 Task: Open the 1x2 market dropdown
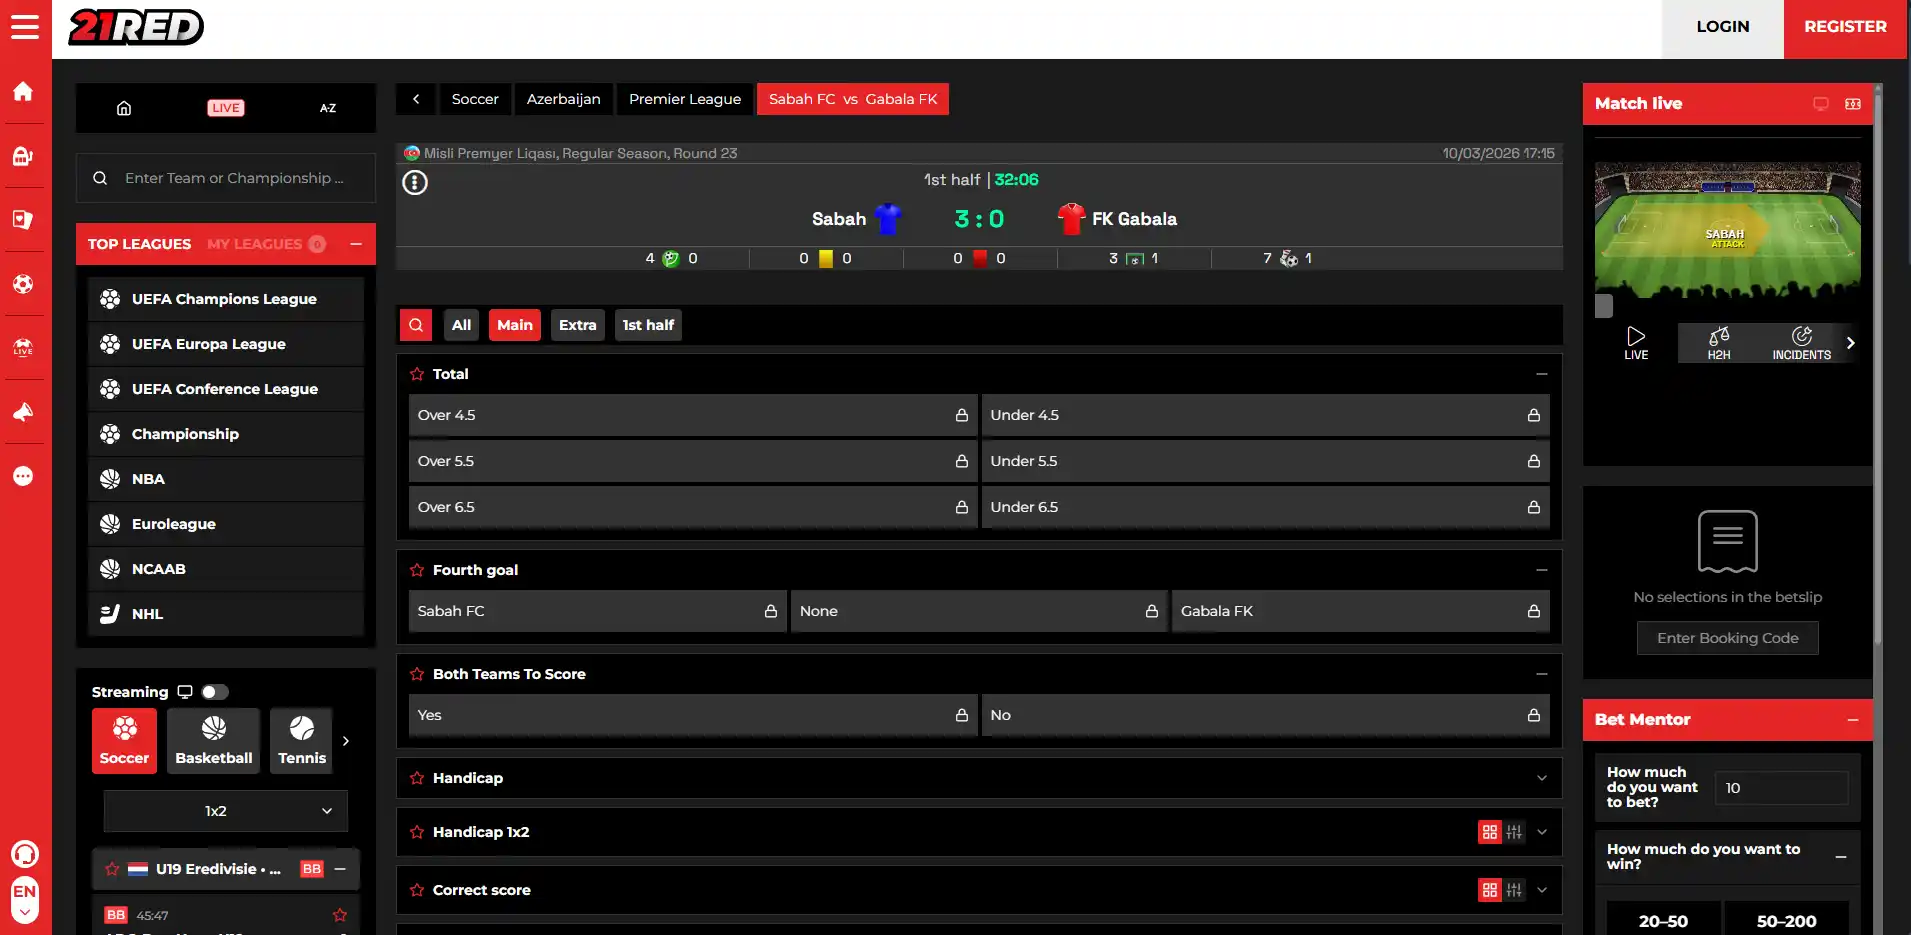[x=226, y=811]
